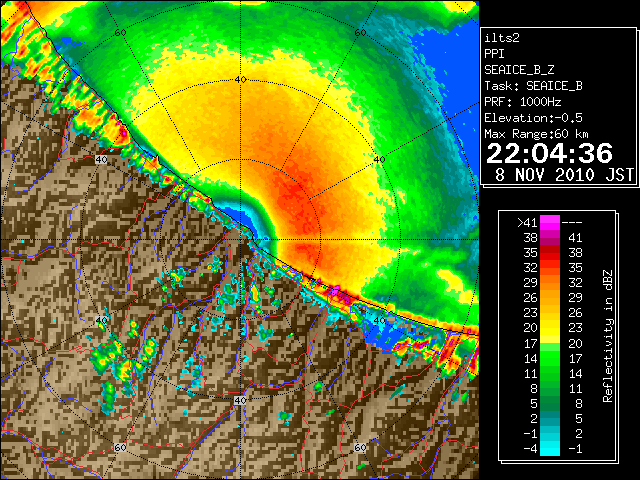Image resolution: width=640 pixels, height=480 pixels.
Task: Click the "PRF: 1000Hz" value
Action: 522,102
